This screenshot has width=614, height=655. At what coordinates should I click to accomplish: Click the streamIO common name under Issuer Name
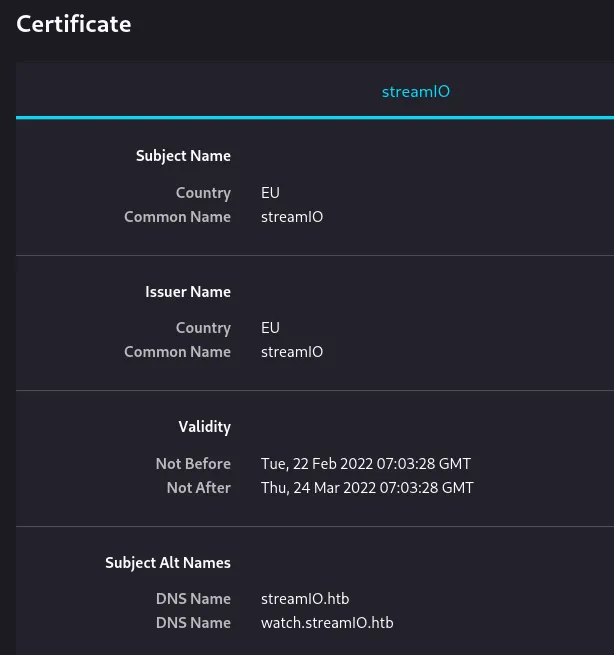(291, 352)
